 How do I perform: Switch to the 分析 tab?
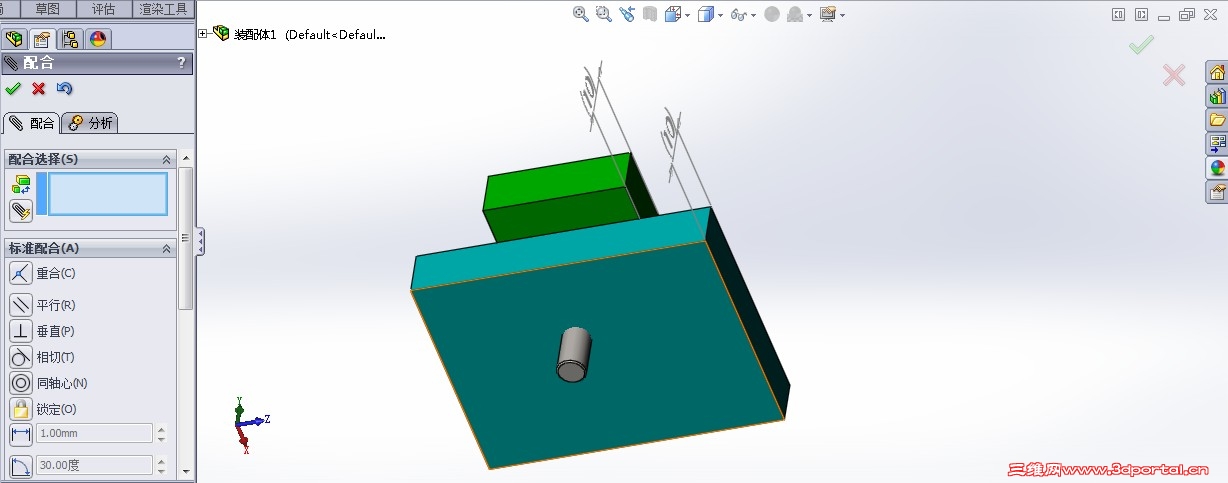[x=90, y=123]
